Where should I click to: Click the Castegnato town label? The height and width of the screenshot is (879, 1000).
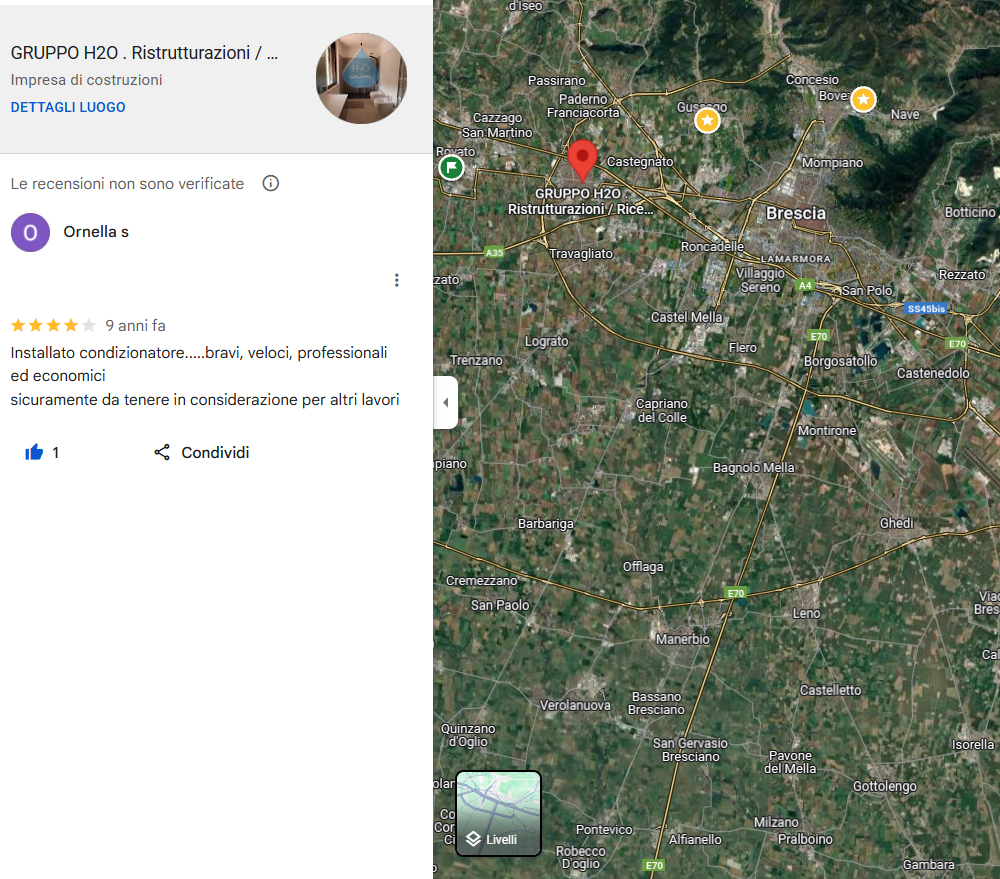pos(640,162)
